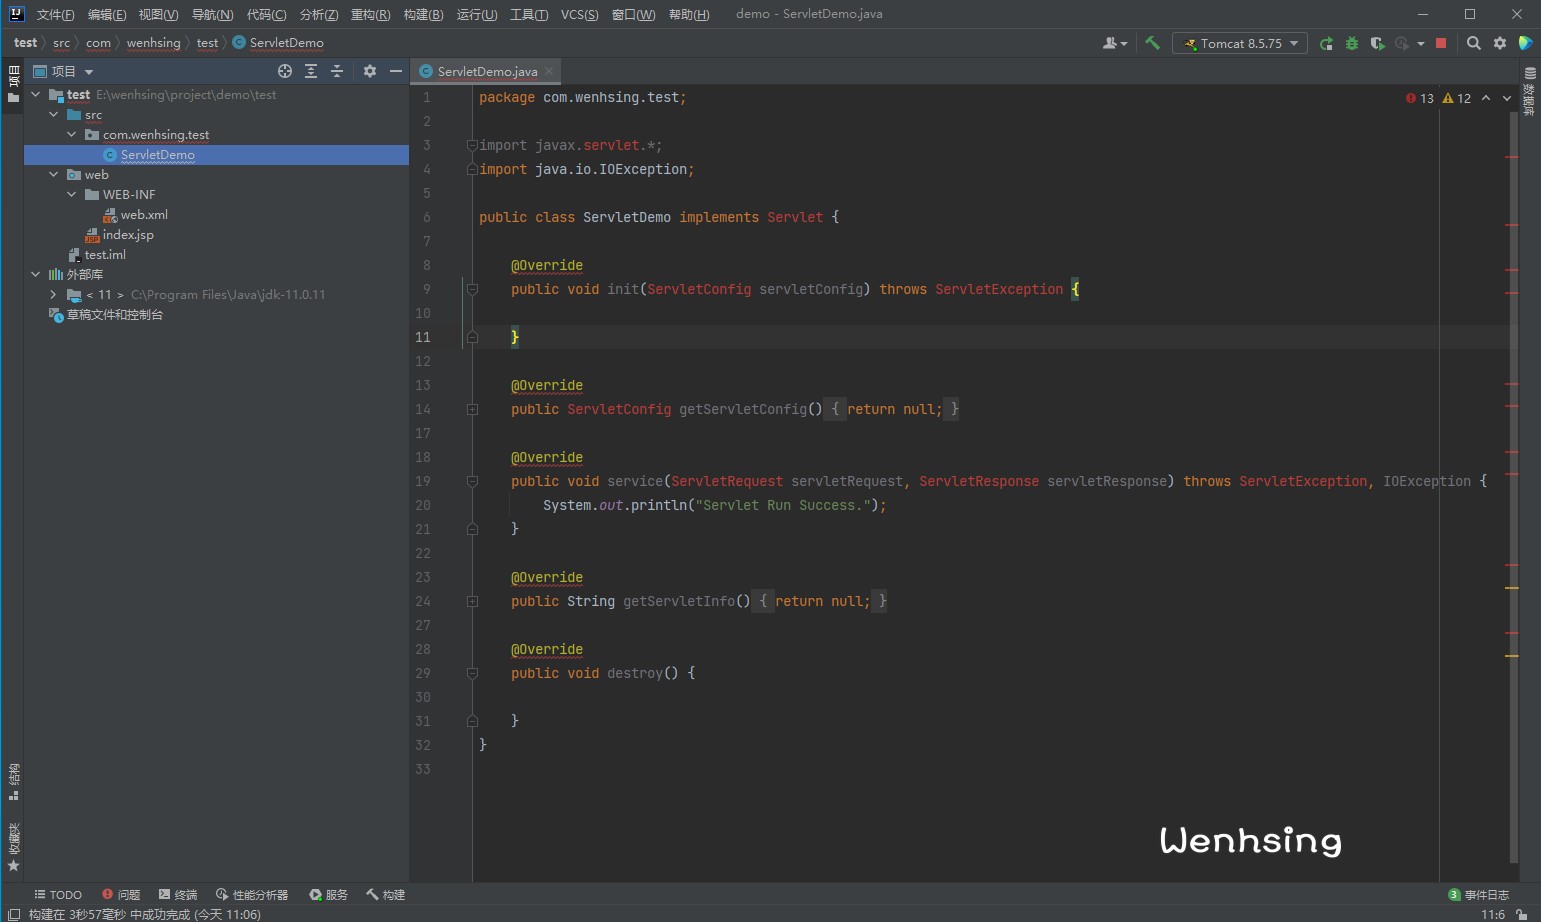The width and height of the screenshot is (1541, 922).
Task: Open the 运行(U) menu
Action: point(477,14)
